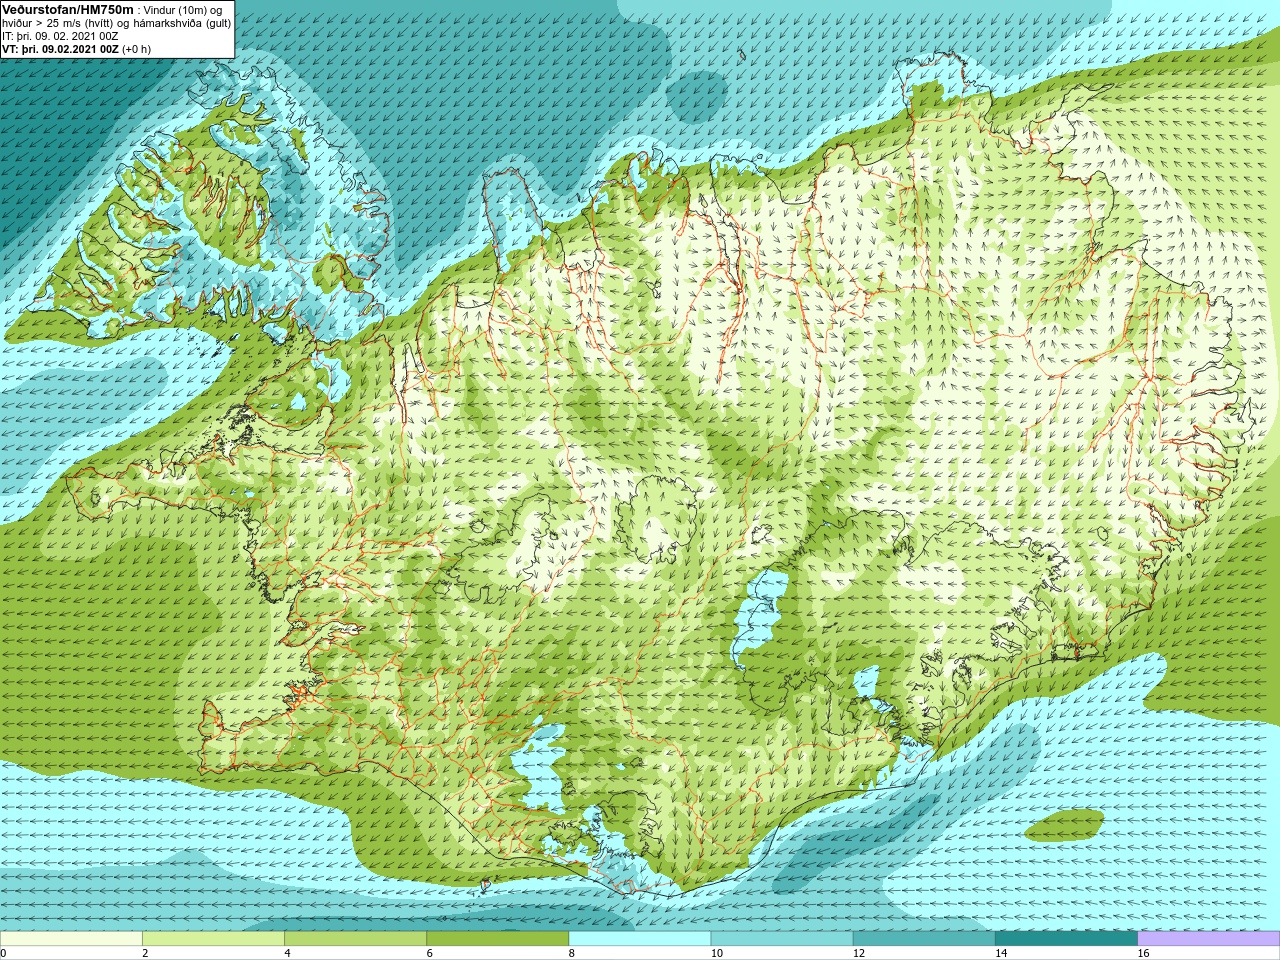Click the medium green 4–6 m/s legend swatch

(356, 938)
